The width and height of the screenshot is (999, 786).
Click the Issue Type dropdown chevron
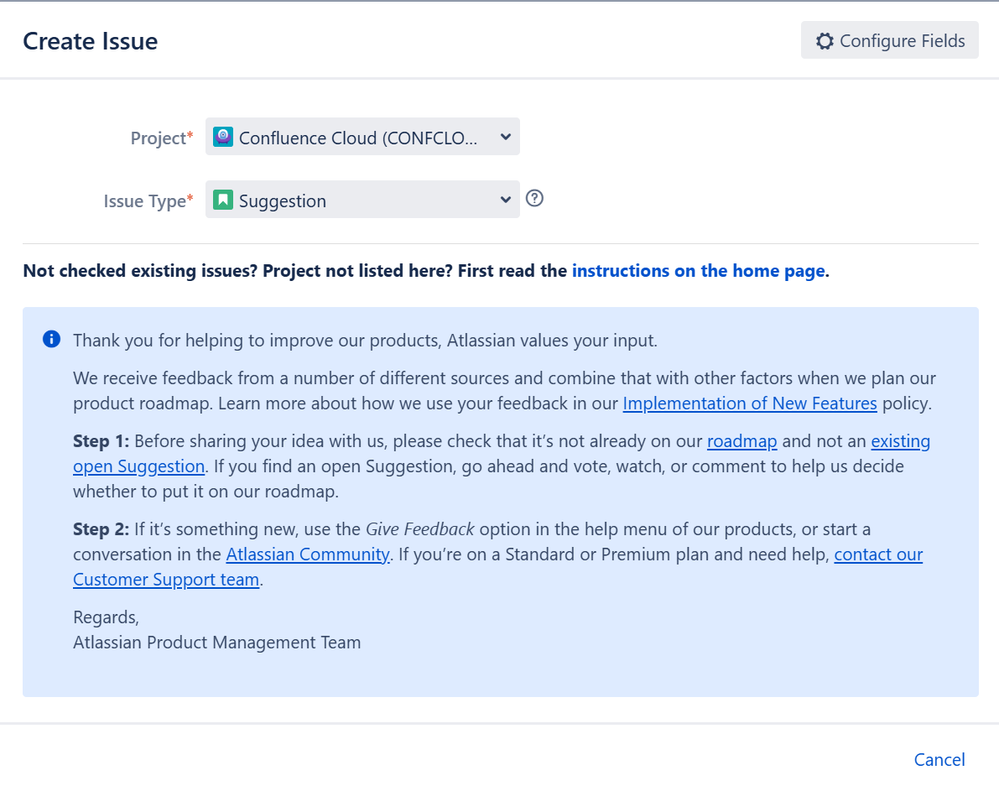coord(504,199)
